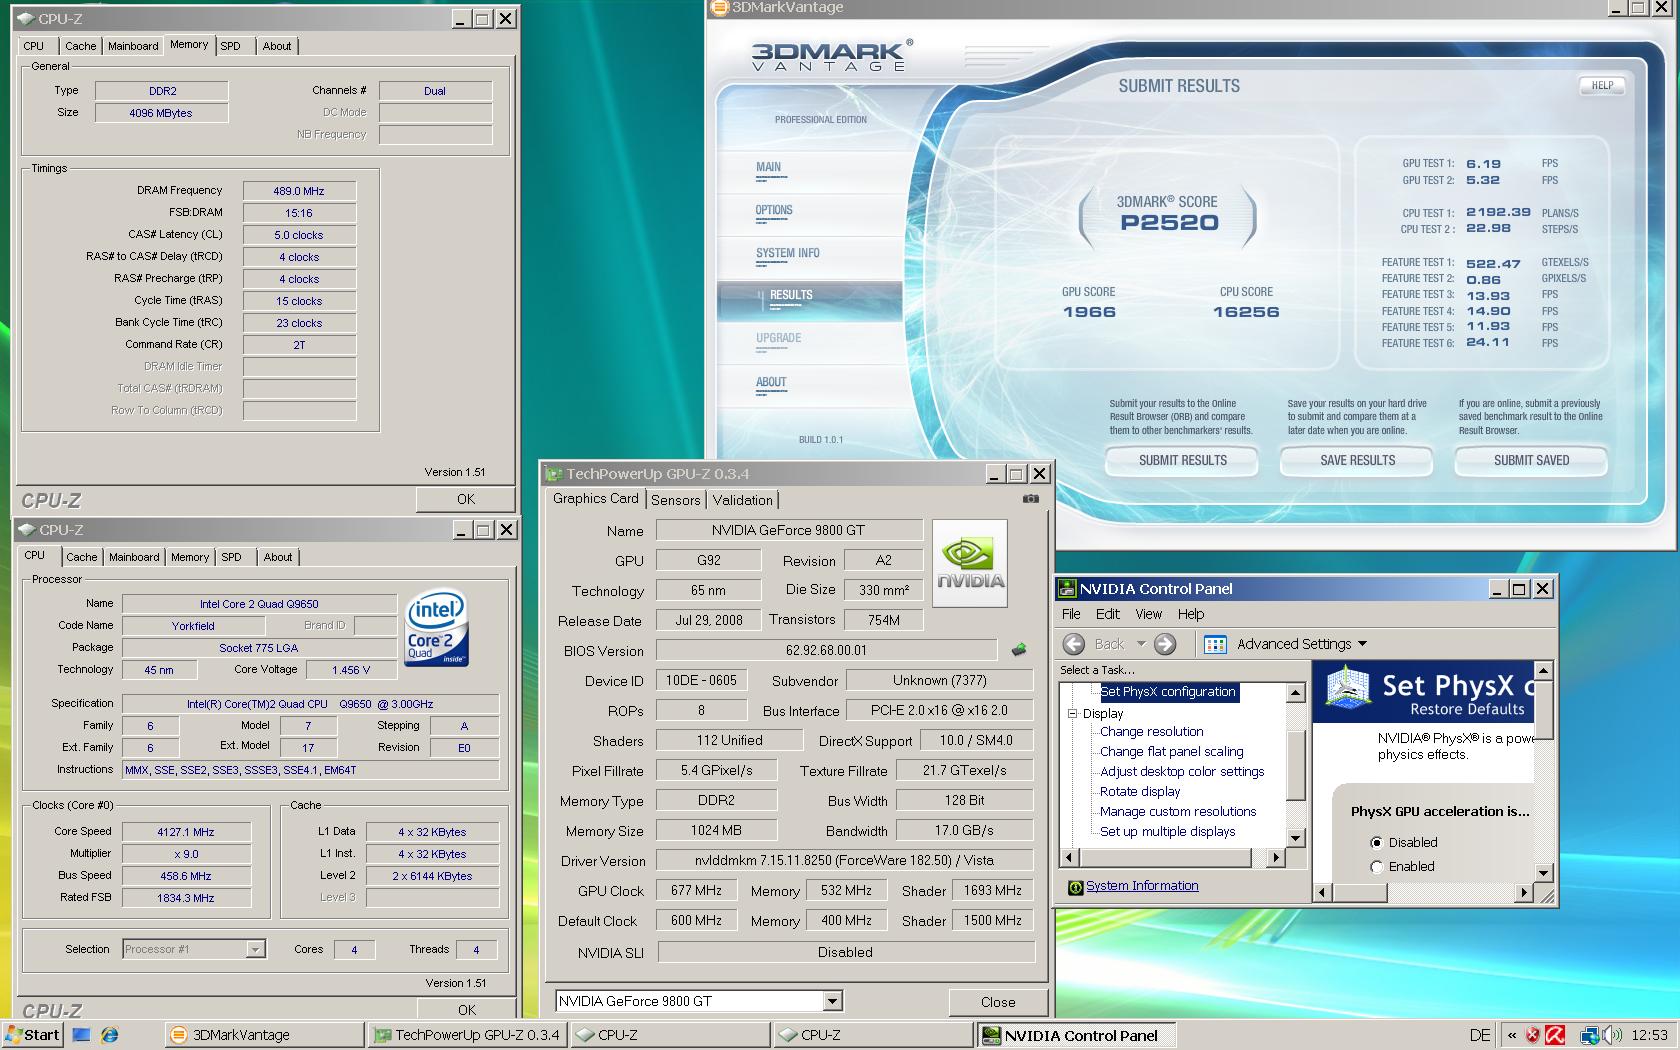Open the Help menu in NVIDIA Control Panel
This screenshot has width=1680, height=1050.
click(x=1191, y=614)
